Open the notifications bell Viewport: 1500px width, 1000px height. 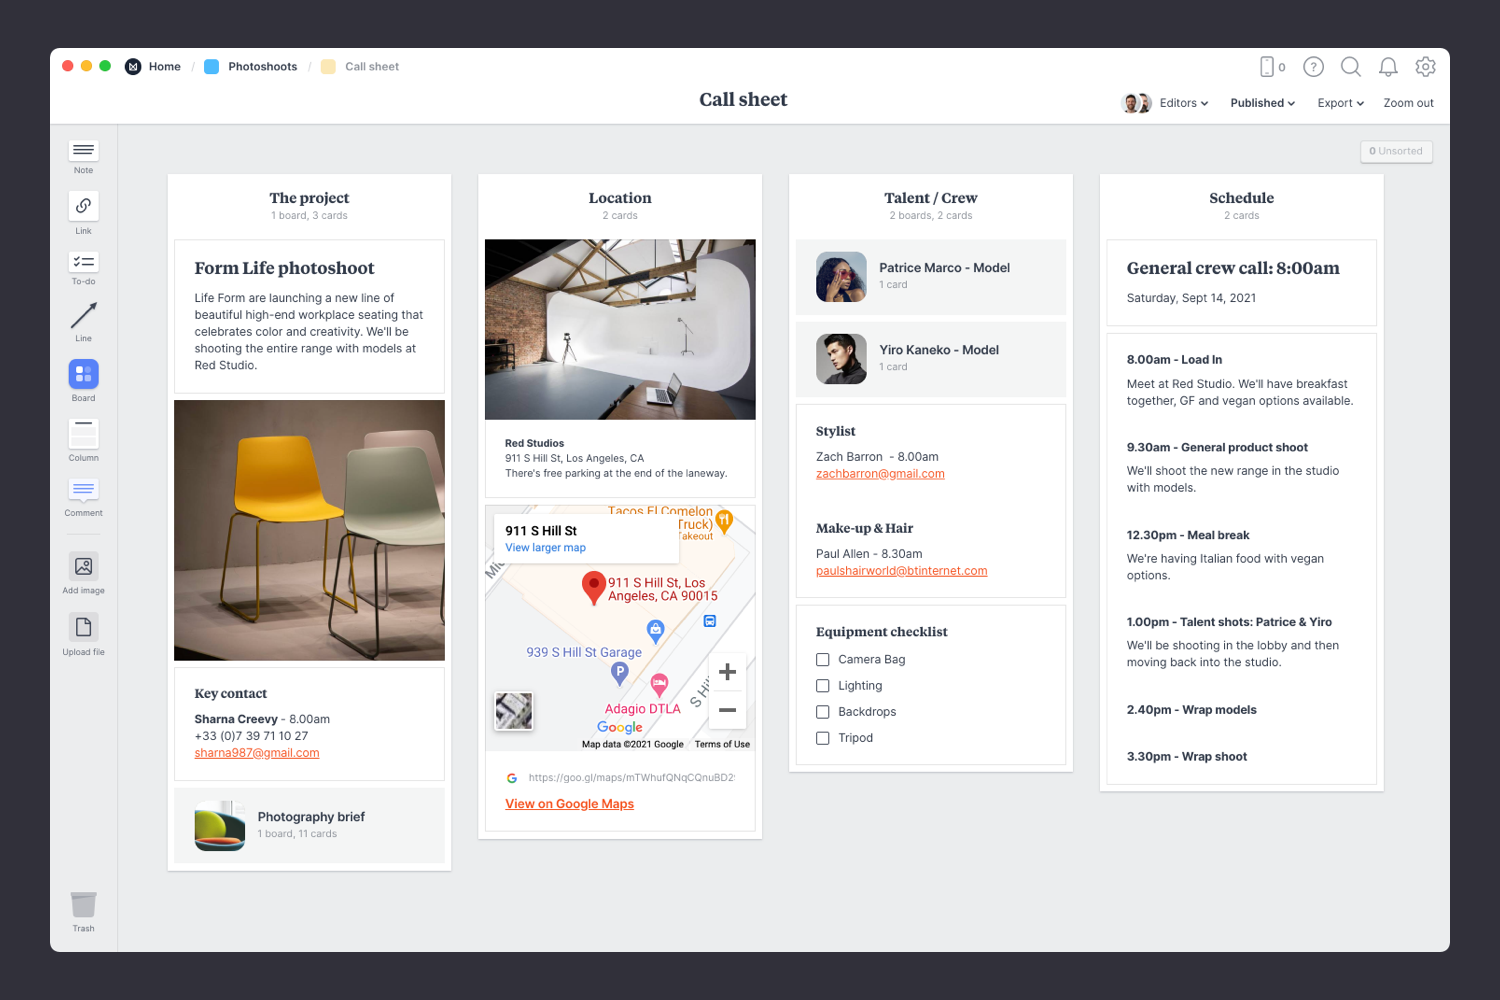point(1388,66)
